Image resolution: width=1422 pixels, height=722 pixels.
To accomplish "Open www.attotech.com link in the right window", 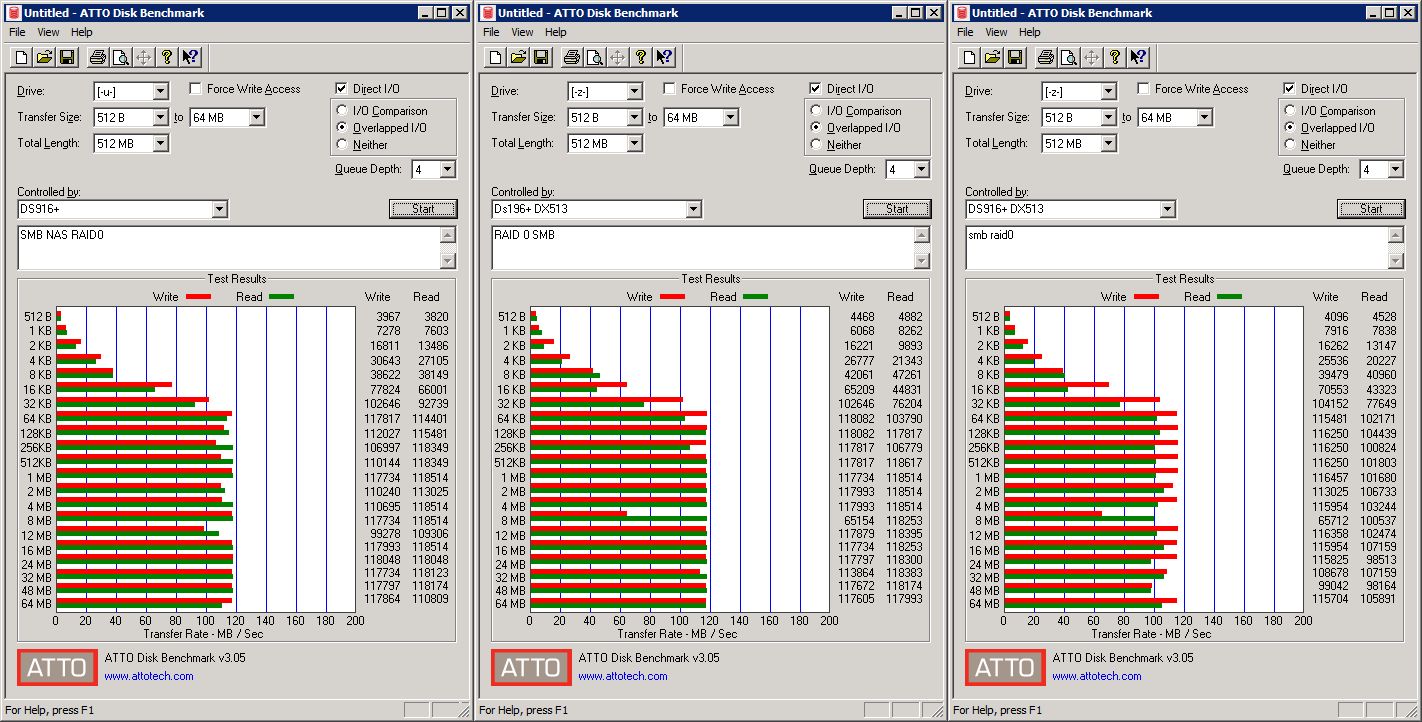I will (x=1097, y=676).
